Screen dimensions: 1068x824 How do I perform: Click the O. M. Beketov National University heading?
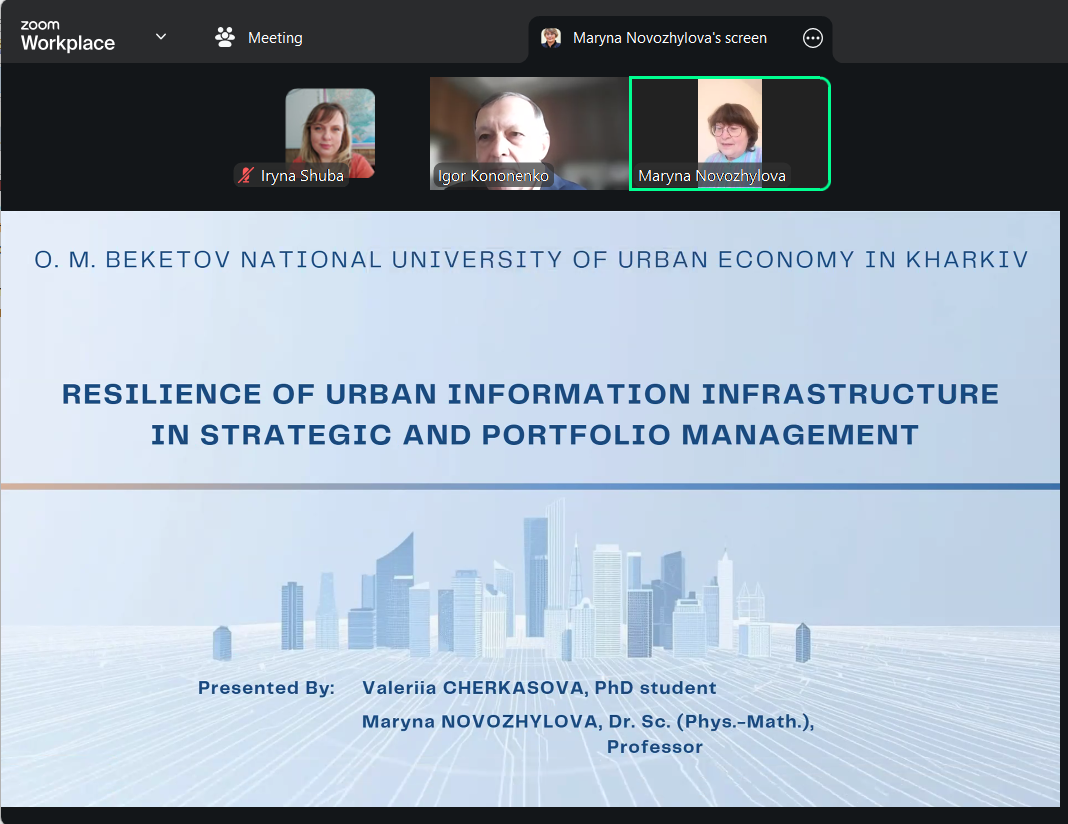(531, 260)
